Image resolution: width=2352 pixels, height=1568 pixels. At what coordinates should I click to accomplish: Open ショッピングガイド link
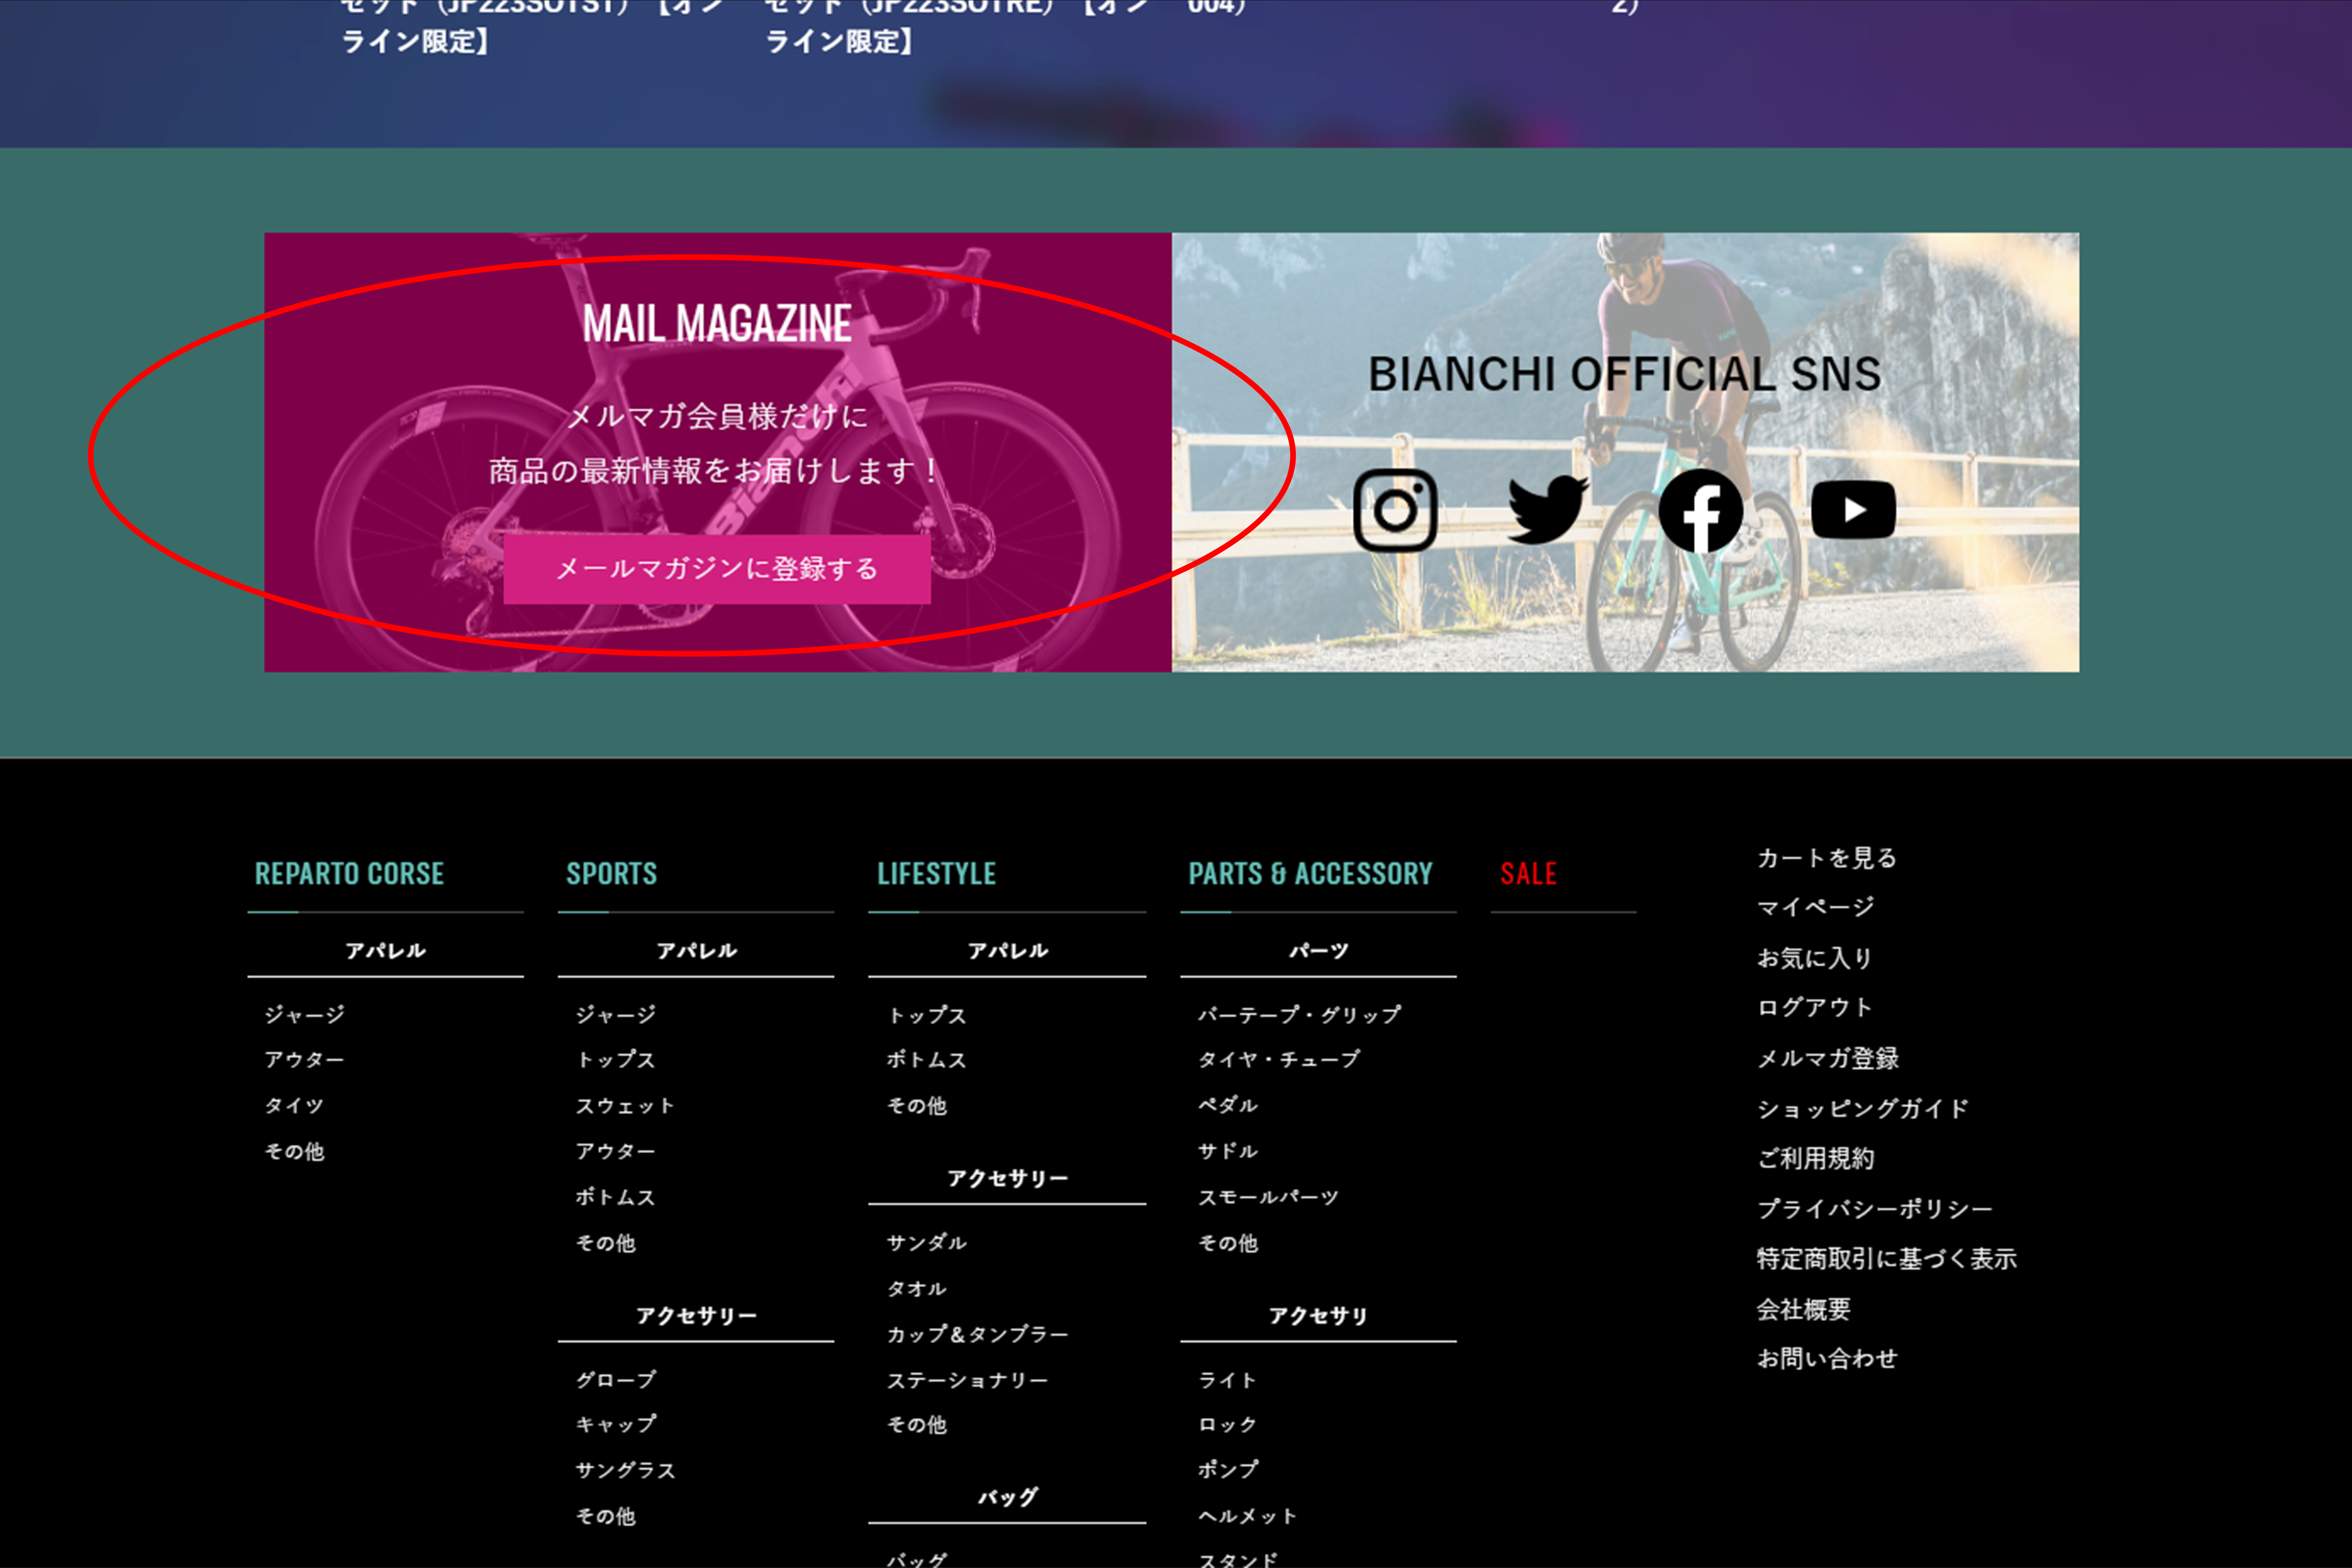1863,1109
